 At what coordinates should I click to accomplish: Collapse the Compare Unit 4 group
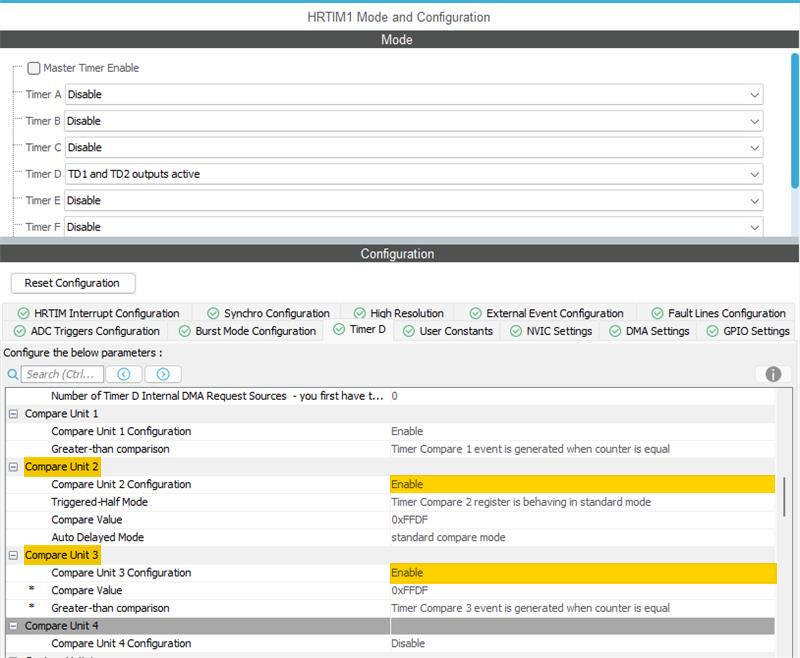(x=14, y=626)
